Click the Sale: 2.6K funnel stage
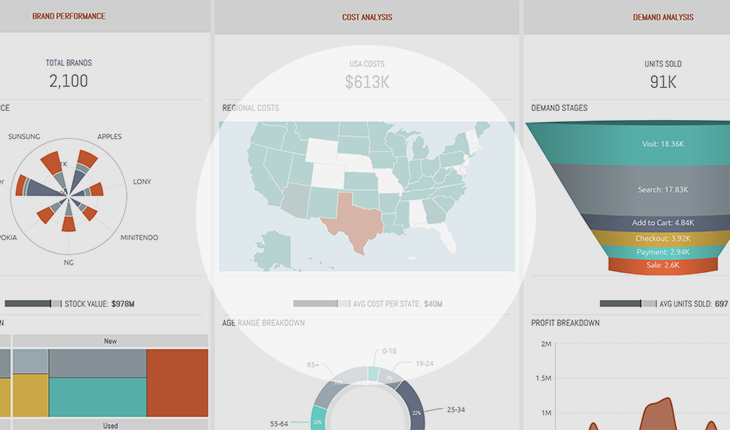Viewport: 730px width, 430px height. [x=663, y=265]
